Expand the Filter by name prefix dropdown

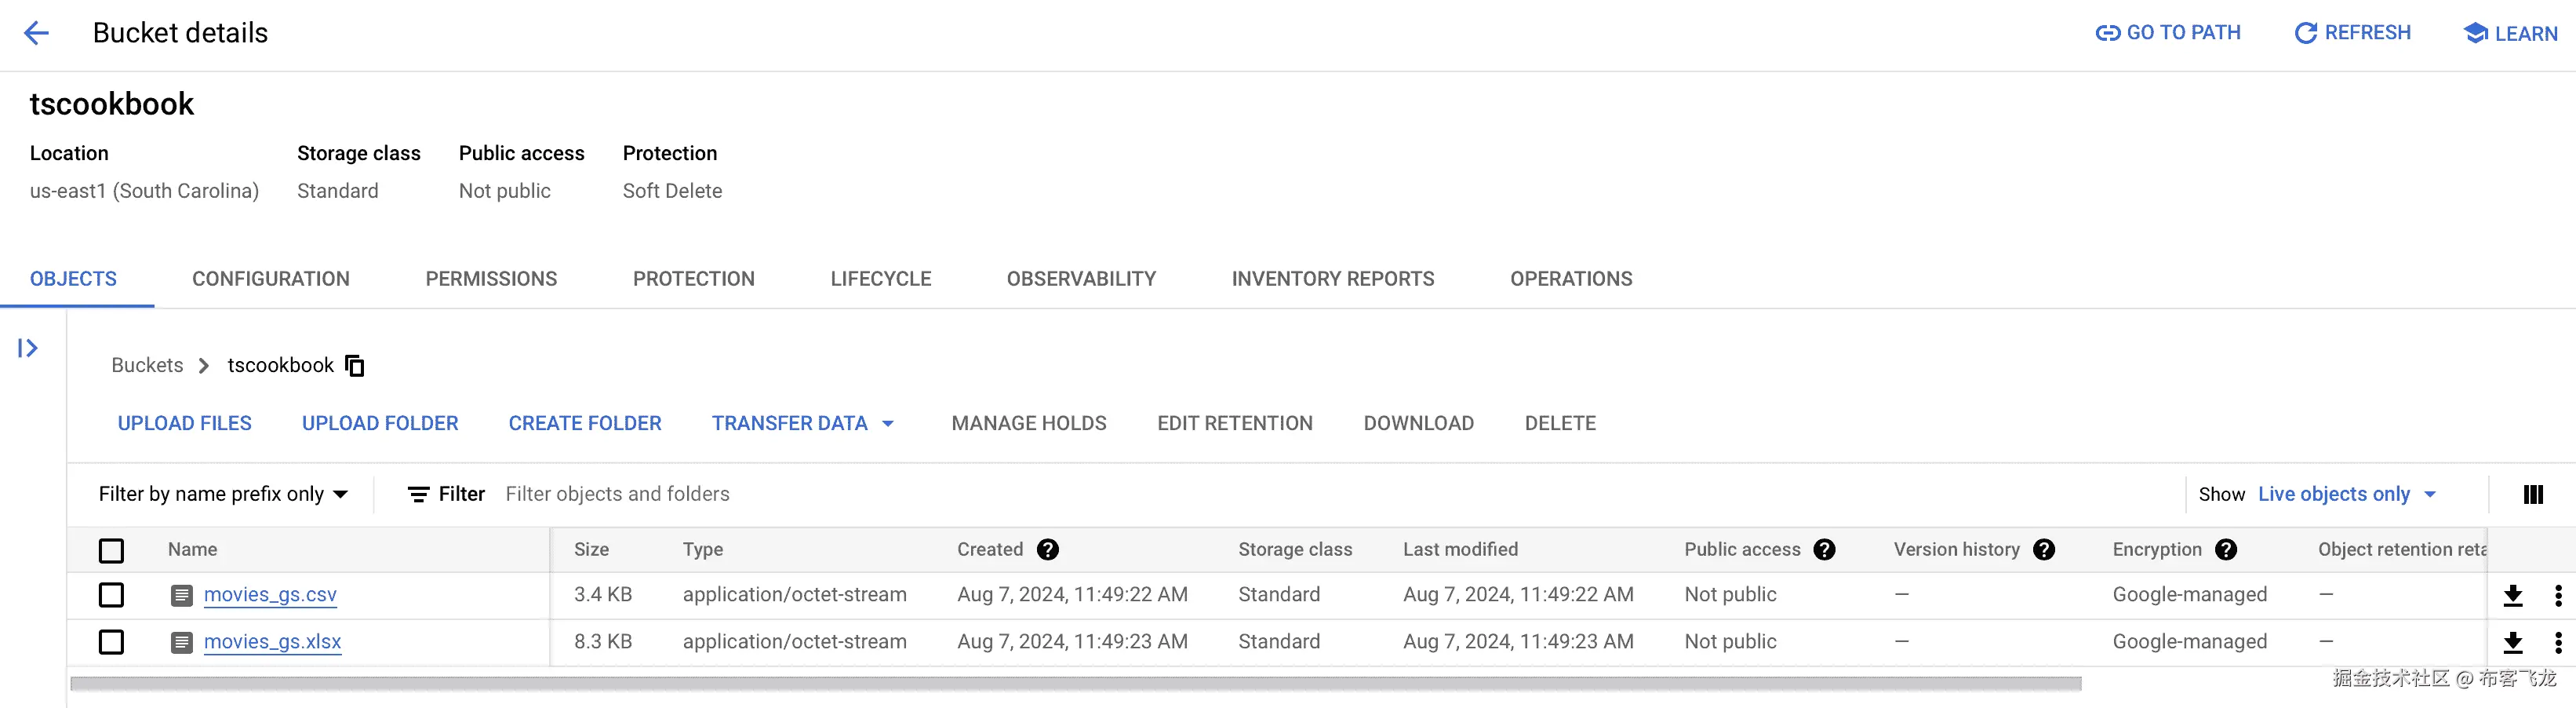(222, 493)
